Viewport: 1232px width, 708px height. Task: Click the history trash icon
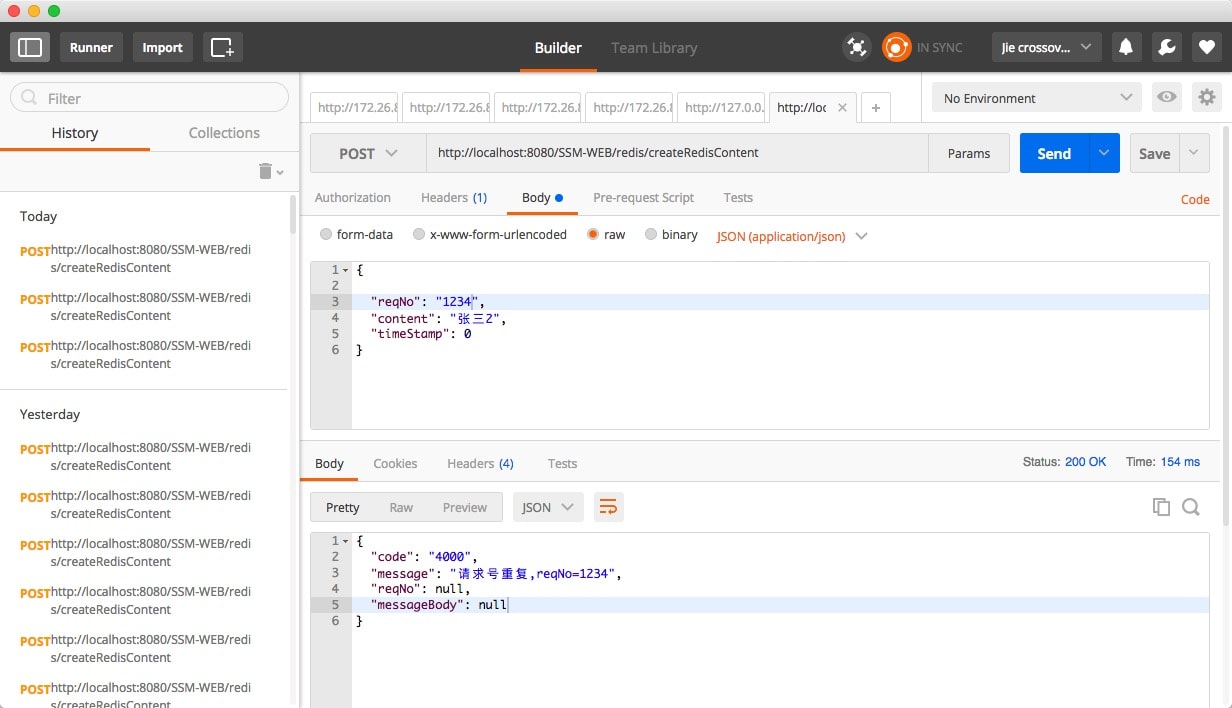pos(266,171)
